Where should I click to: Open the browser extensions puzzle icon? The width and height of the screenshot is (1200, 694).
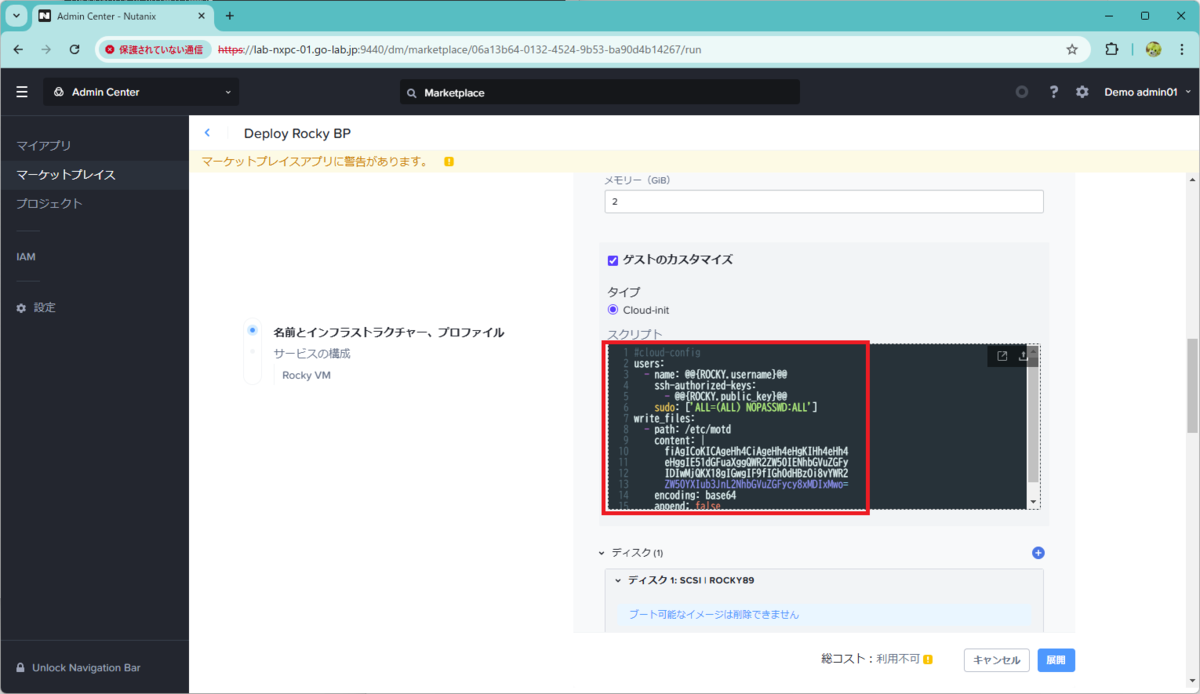pos(1111,49)
